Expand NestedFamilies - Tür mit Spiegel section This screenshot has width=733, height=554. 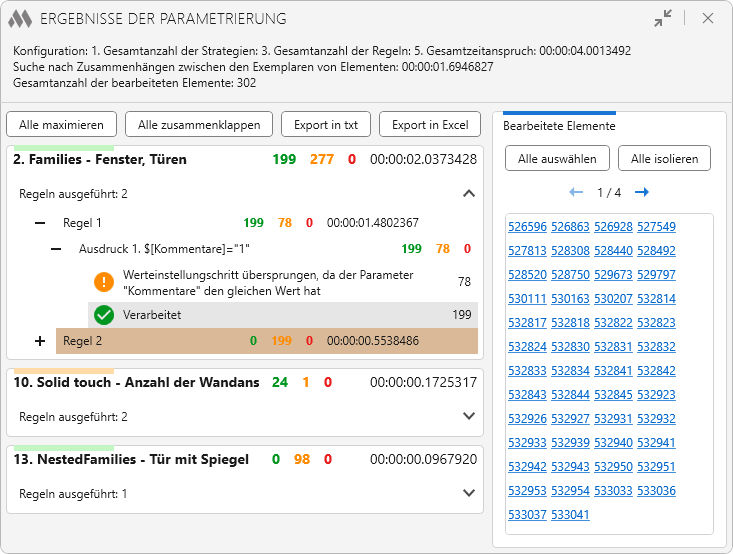pyautogui.click(x=469, y=493)
